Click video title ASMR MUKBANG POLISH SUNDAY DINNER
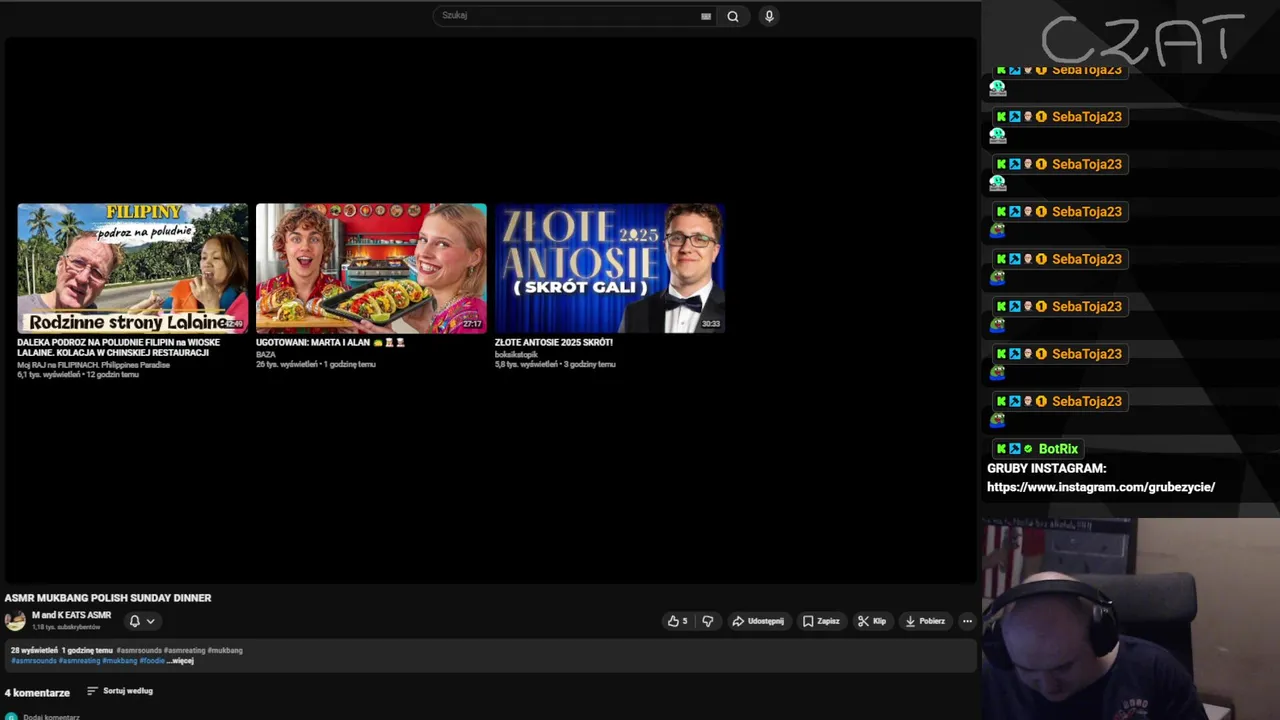The width and height of the screenshot is (1280, 720). click(x=108, y=598)
